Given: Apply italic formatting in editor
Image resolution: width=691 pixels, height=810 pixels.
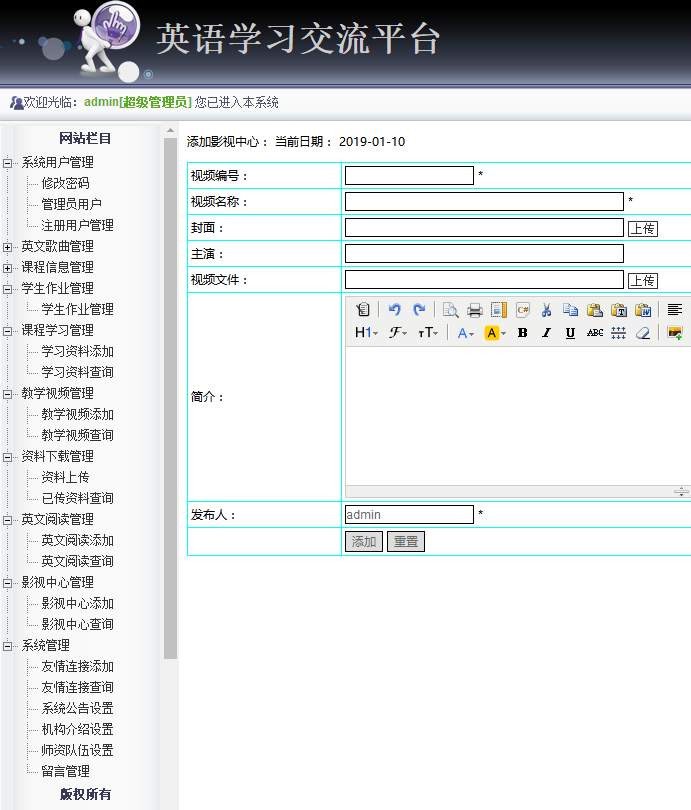Looking at the screenshot, I should click(x=546, y=333).
